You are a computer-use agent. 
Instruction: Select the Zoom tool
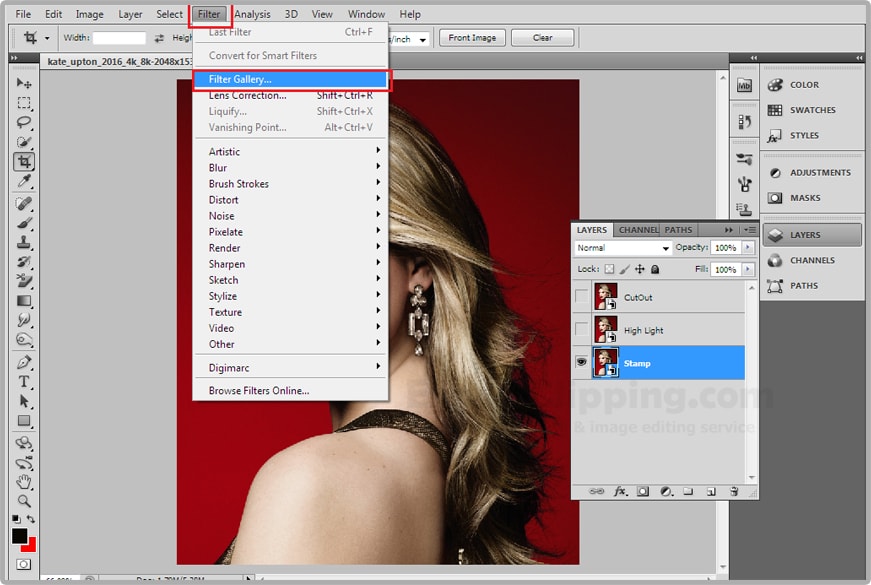coord(24,500)
